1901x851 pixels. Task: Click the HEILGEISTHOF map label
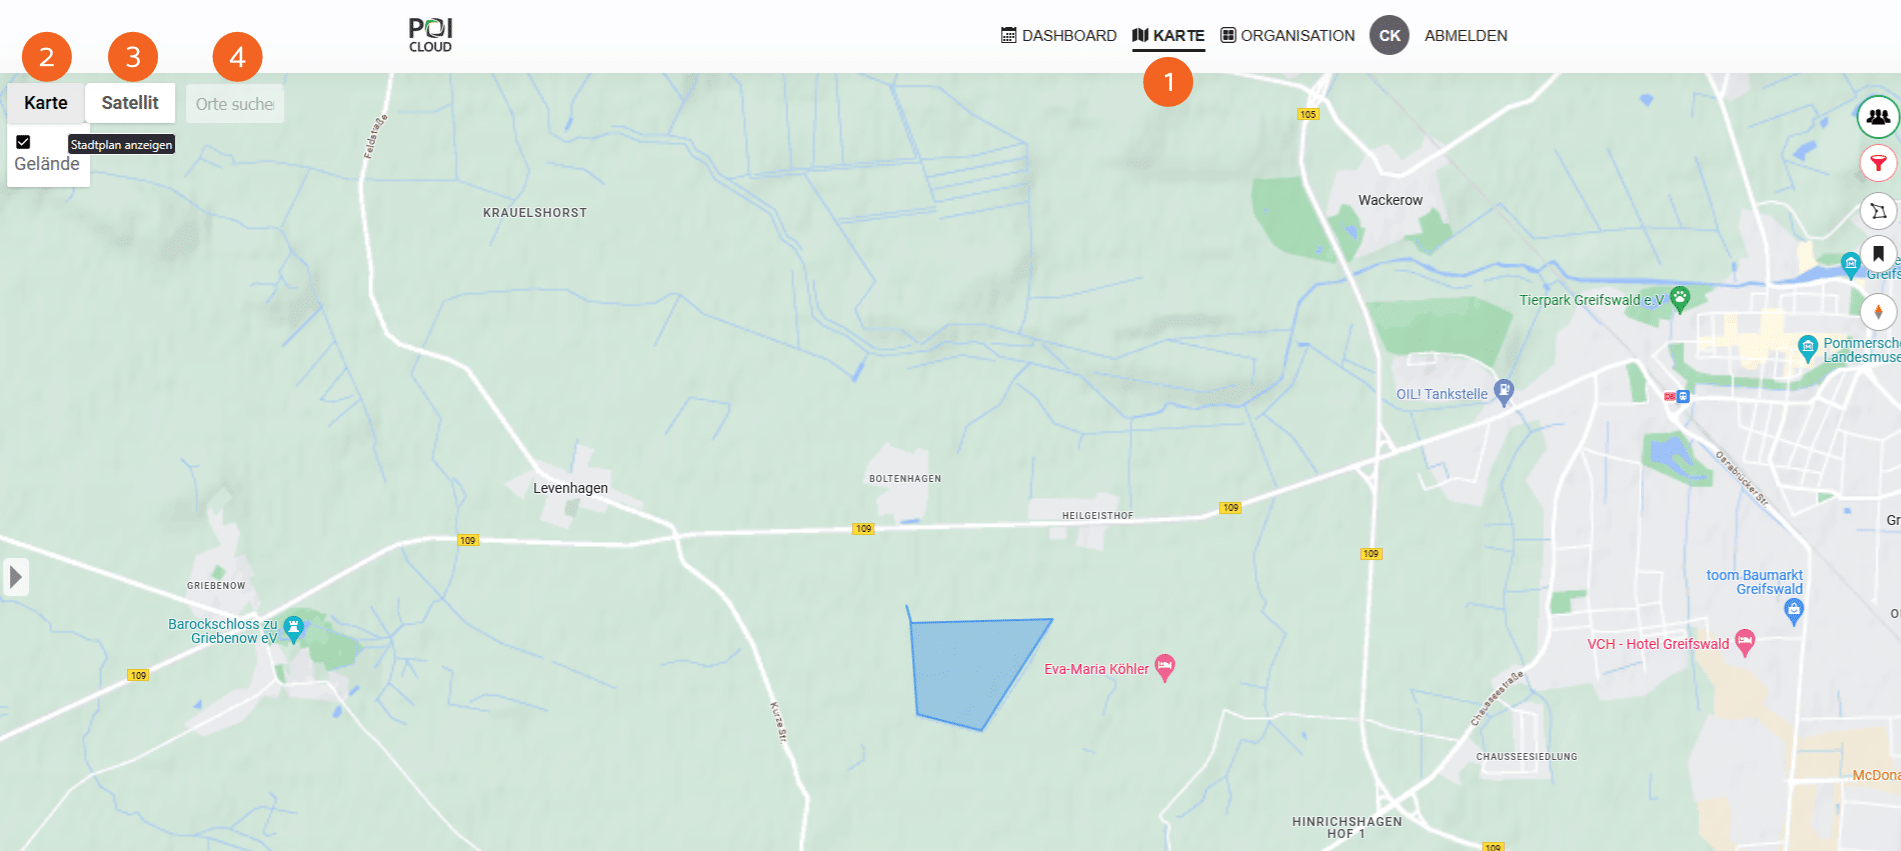pyautogui.click(x=1098, y=516)
